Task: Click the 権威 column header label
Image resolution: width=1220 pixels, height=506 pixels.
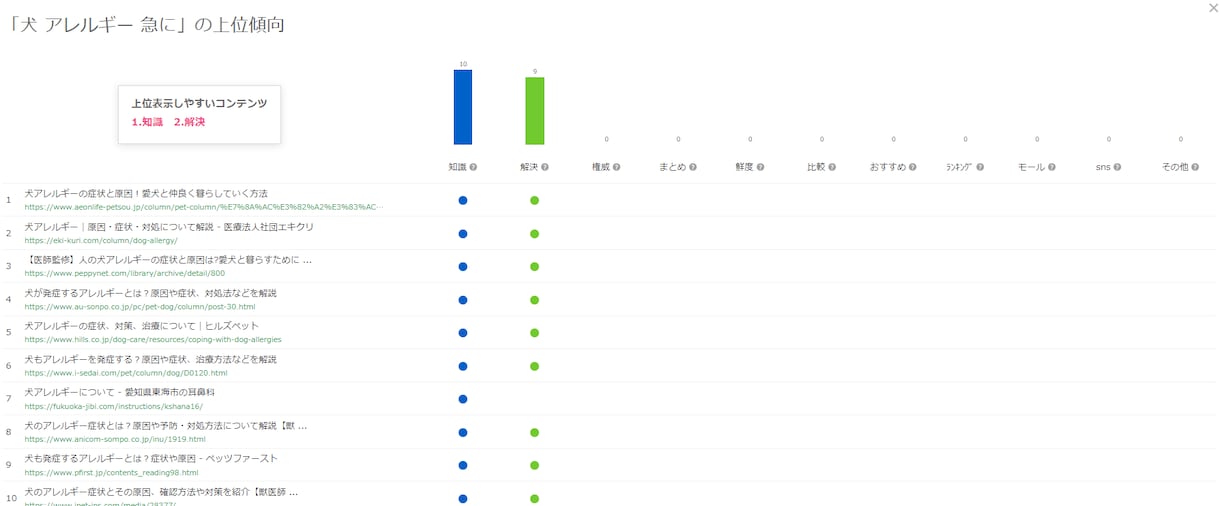Action: tap(601, 167)
